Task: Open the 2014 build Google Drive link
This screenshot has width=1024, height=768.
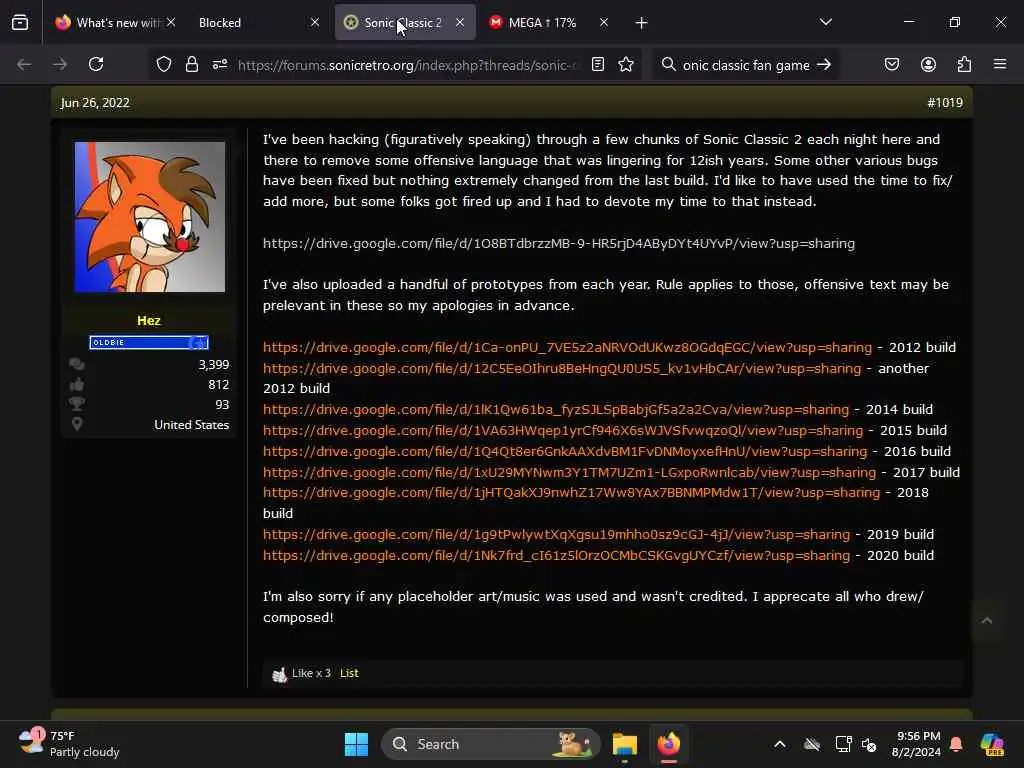Action: 556,409
